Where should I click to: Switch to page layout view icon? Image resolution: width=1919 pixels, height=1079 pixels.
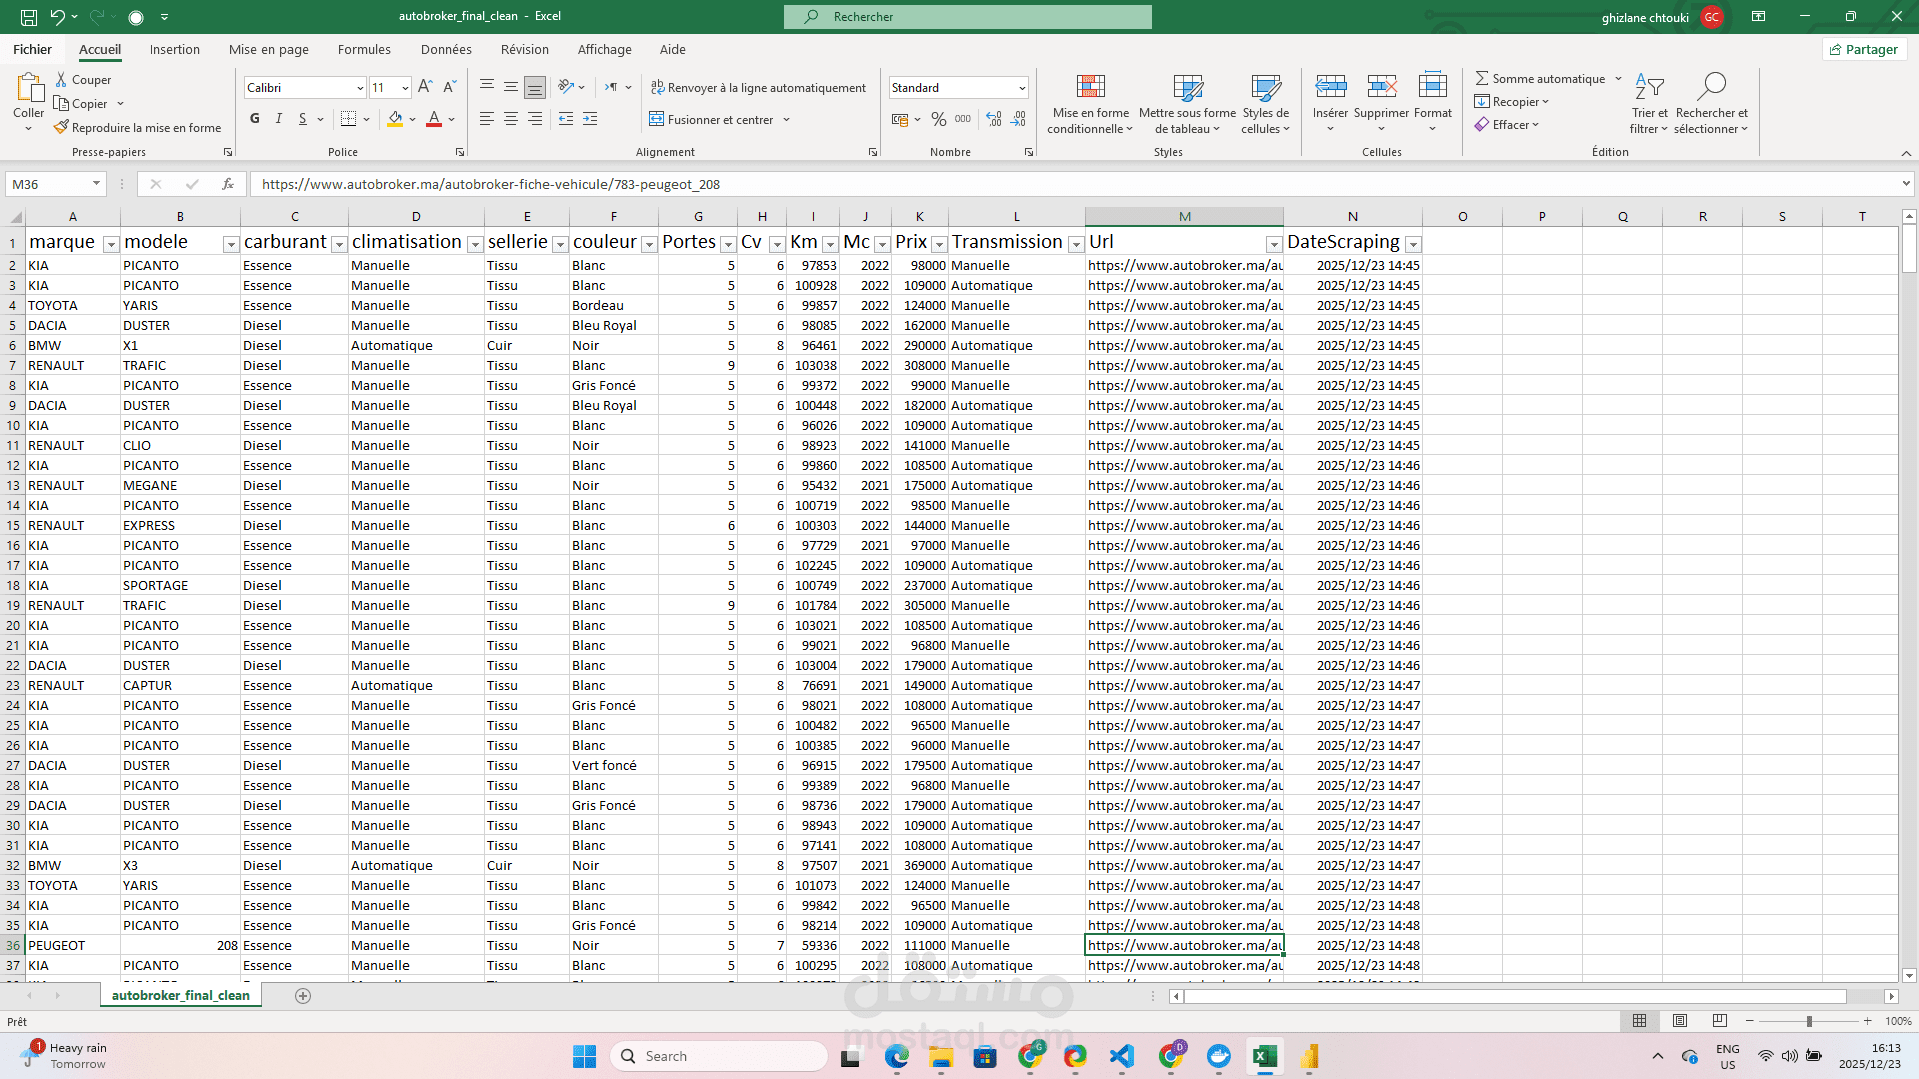(1680, 1021)
